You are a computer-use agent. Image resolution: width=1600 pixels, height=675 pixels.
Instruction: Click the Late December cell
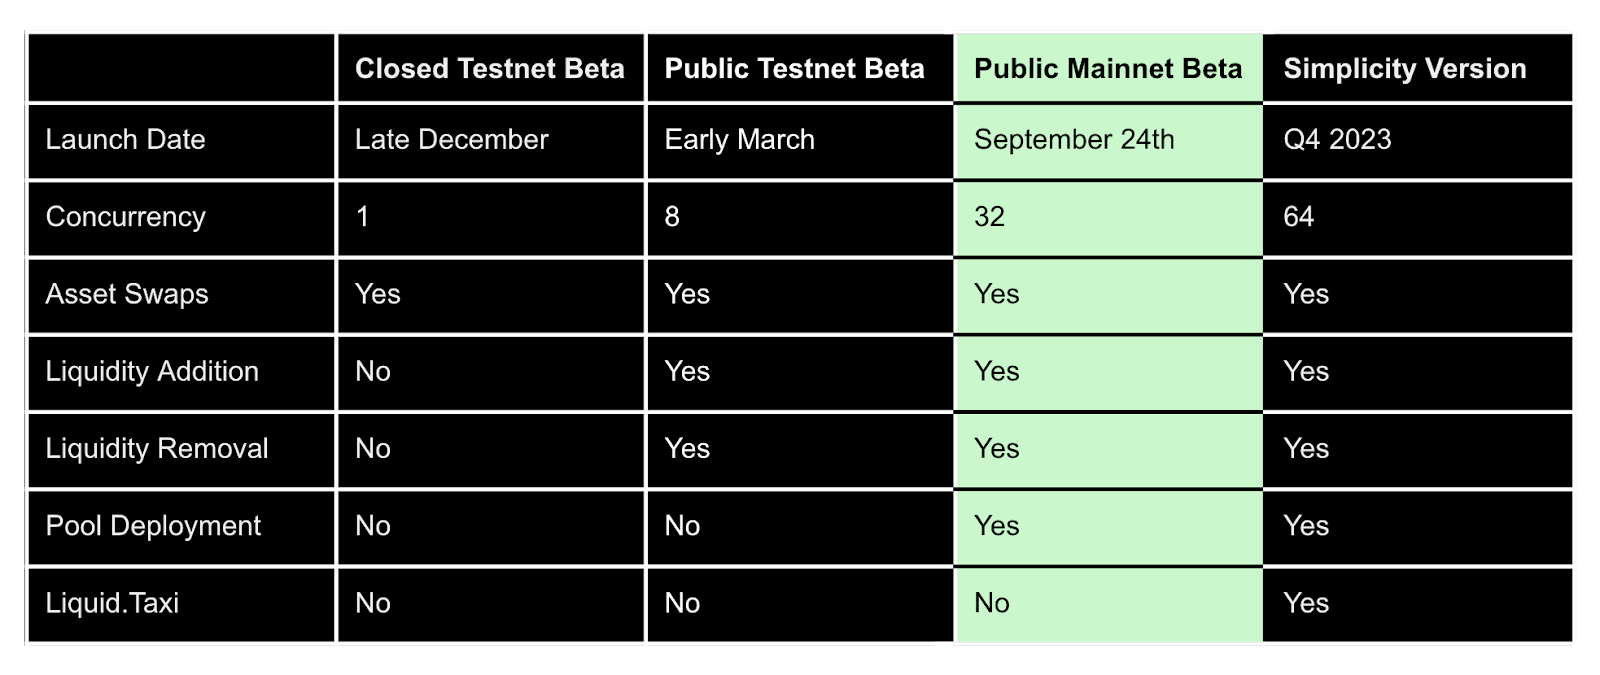(490, 140)
